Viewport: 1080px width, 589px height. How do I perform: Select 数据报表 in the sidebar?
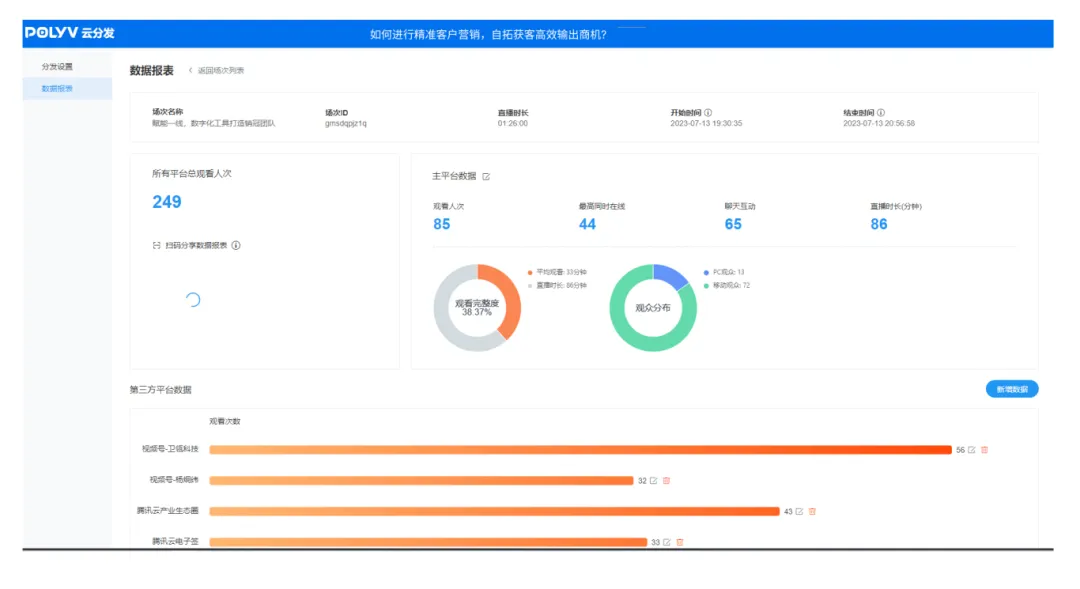tap(57, 89)
